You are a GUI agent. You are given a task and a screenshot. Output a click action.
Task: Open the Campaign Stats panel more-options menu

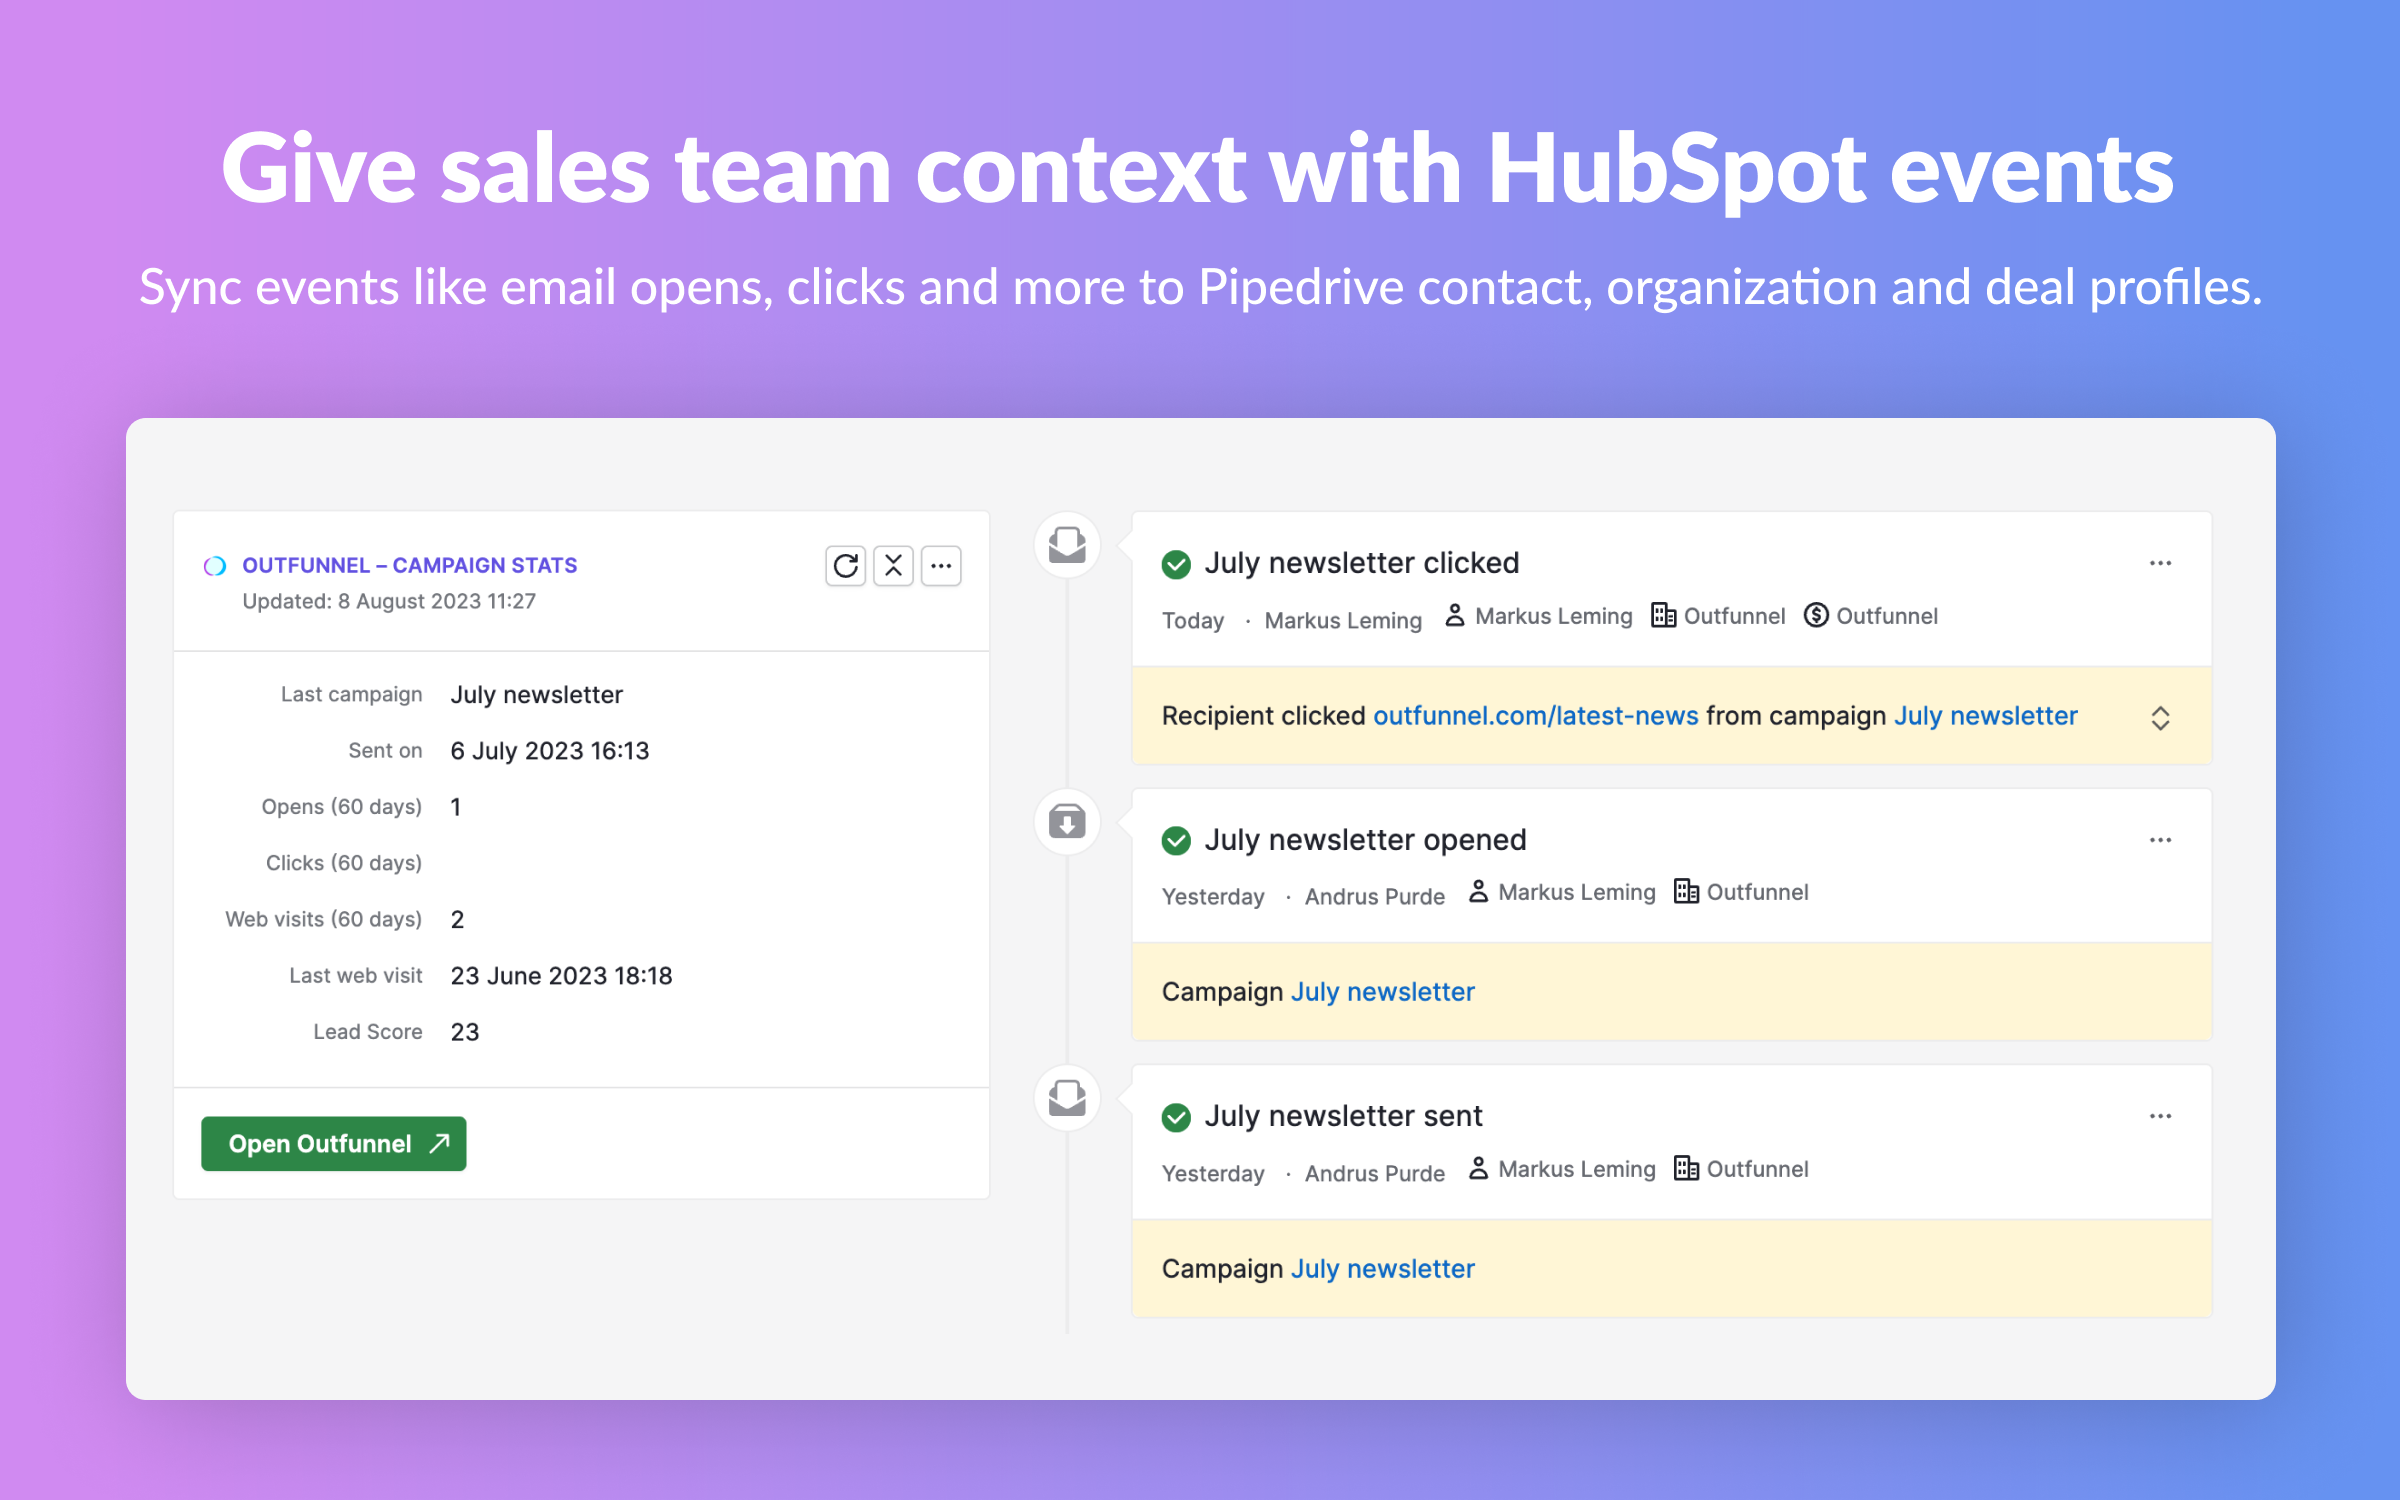click(941, 566)
